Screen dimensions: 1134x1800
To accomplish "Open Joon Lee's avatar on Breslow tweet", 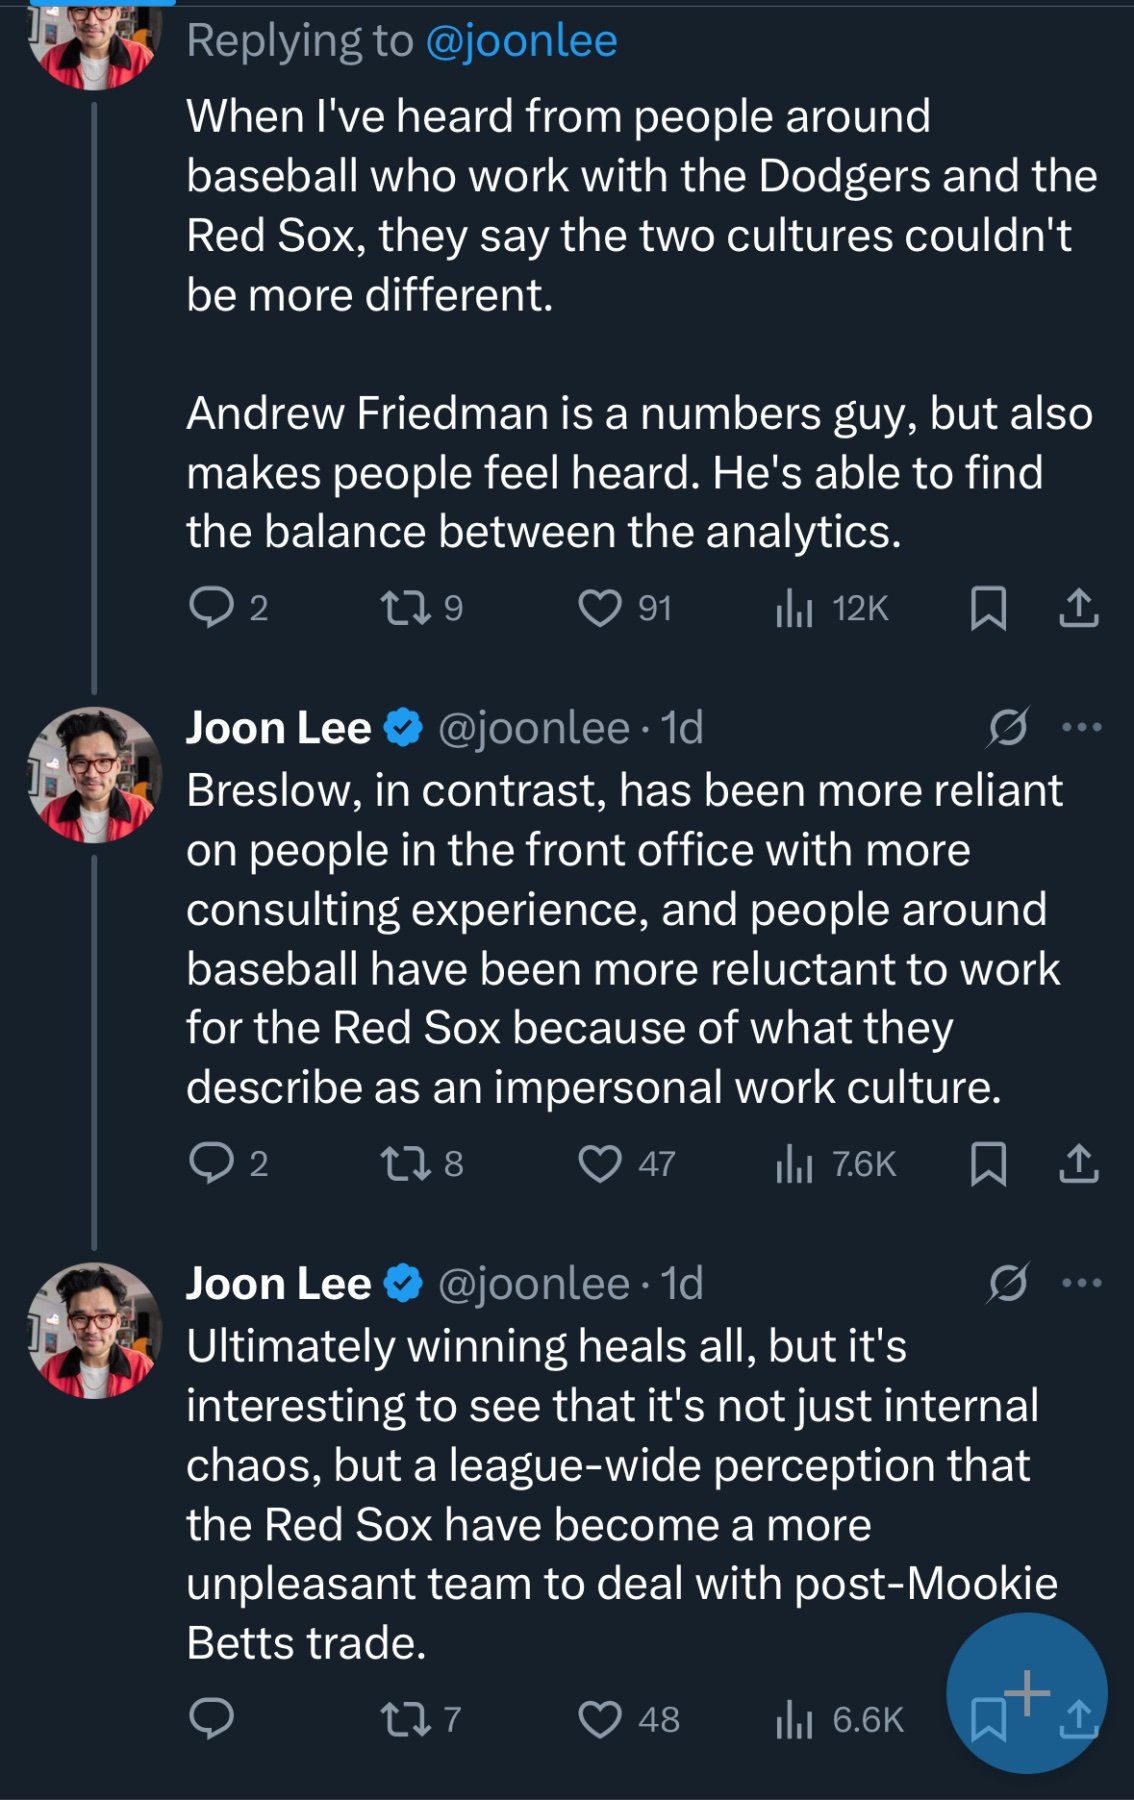I will pos(94,775).
